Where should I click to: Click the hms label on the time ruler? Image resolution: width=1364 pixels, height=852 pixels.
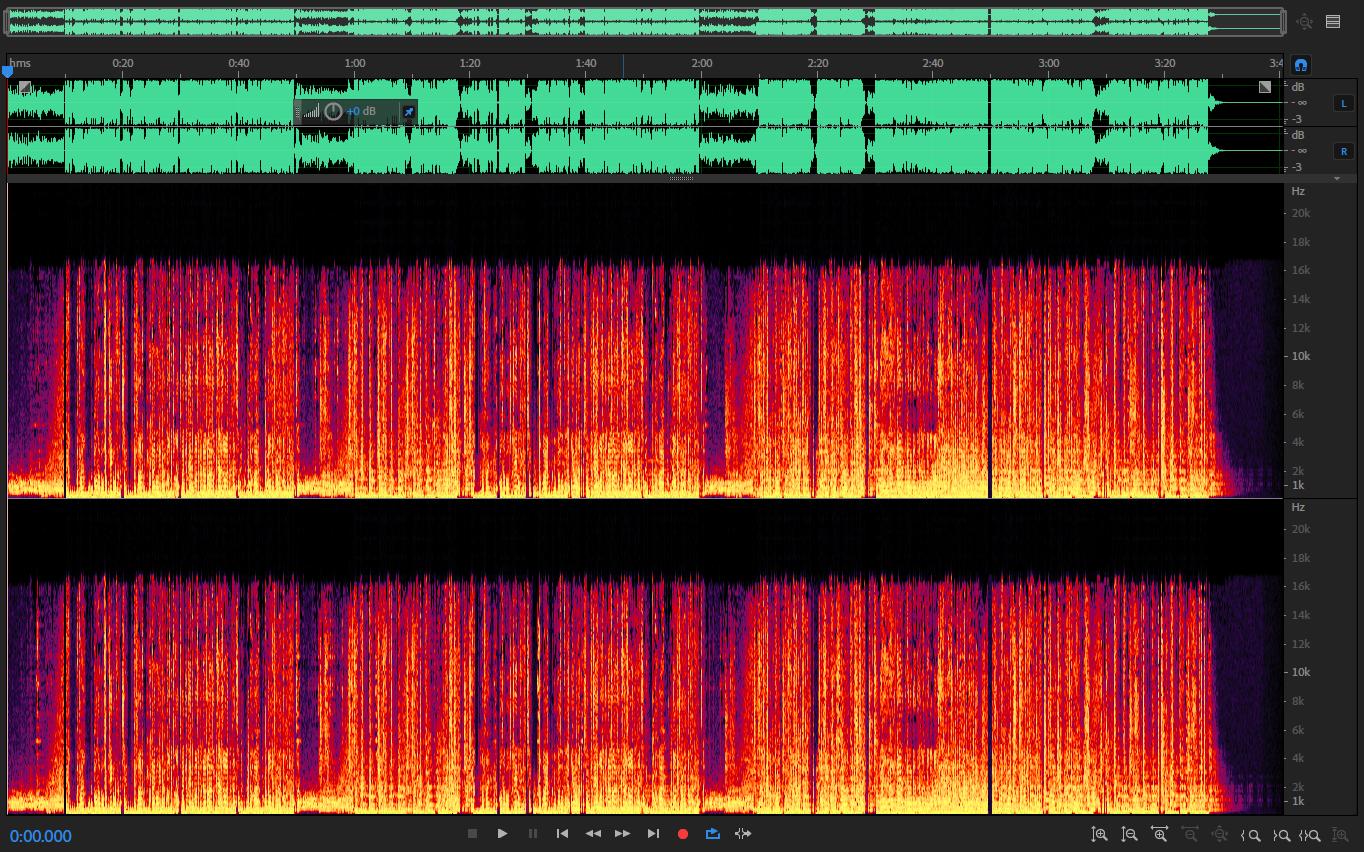click(20, 63)
